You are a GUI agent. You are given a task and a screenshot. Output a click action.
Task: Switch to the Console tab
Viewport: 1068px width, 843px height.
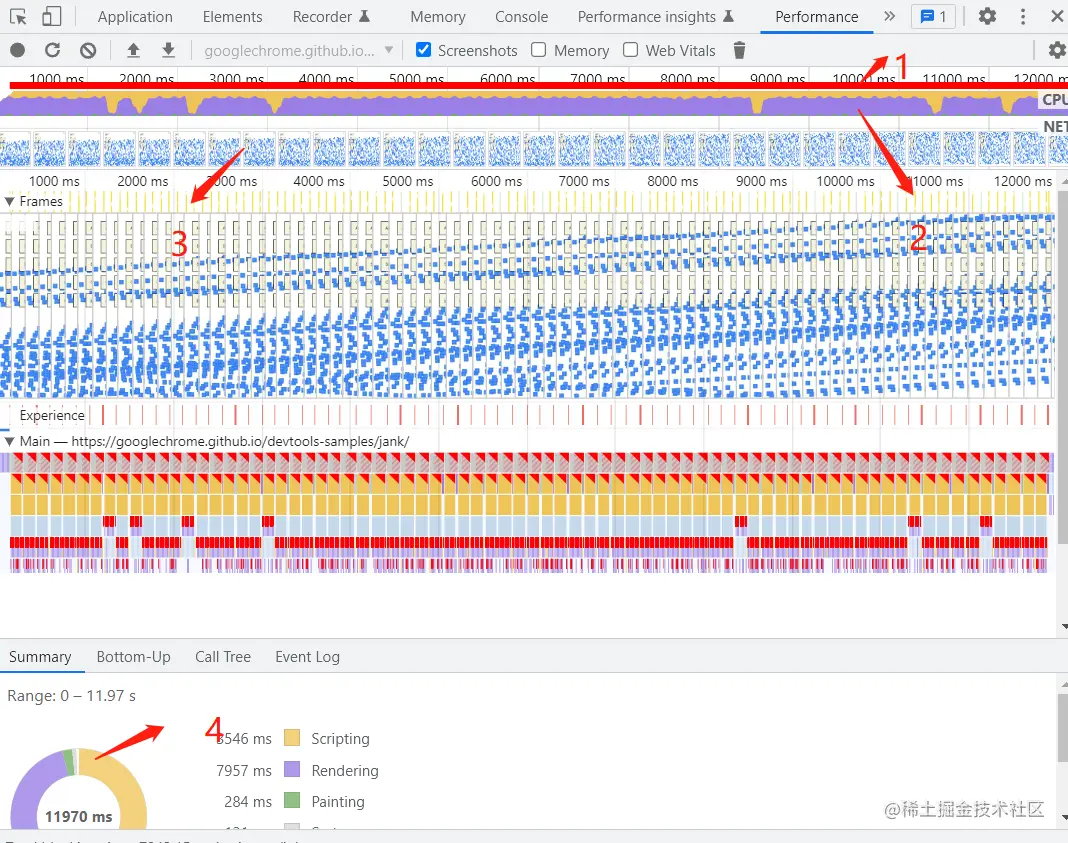(x=521, y=16)
